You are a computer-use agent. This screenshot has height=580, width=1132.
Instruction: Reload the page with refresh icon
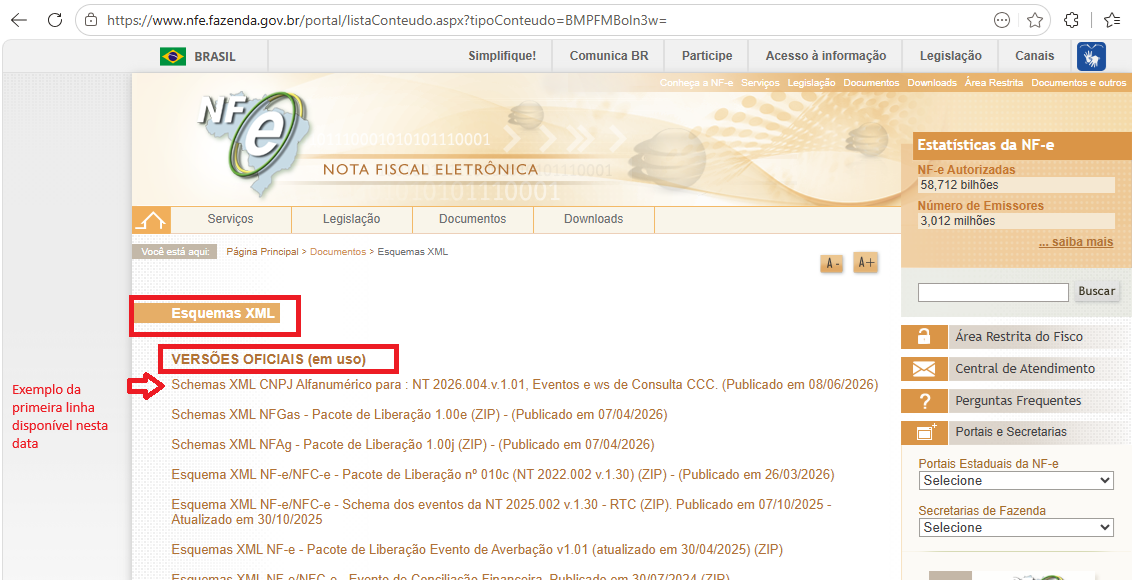click(x=55, y=20)
